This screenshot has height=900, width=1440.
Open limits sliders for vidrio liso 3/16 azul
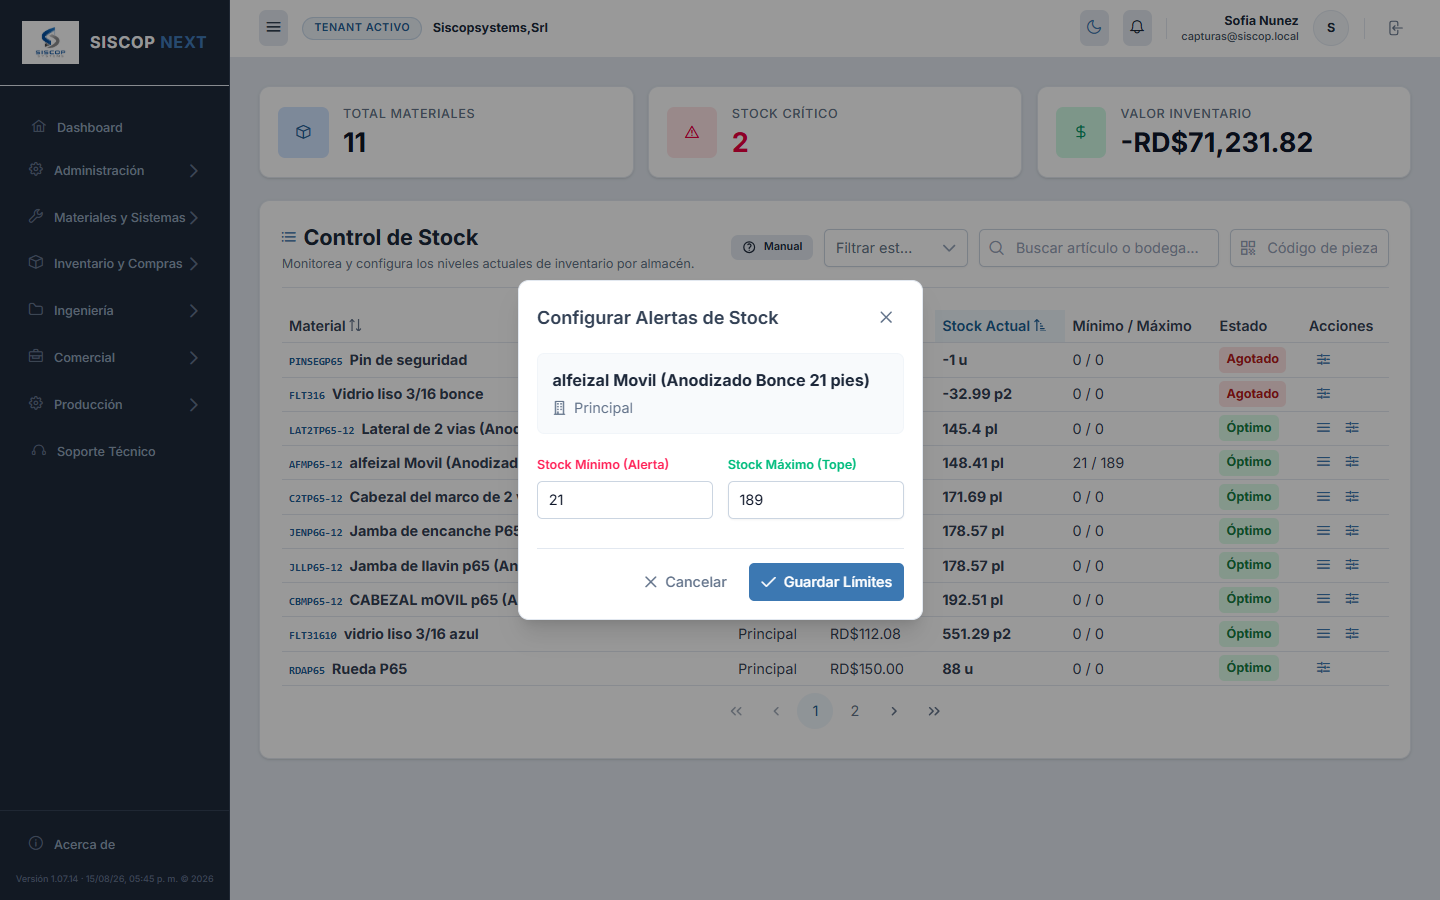[x=1352, y=634]
